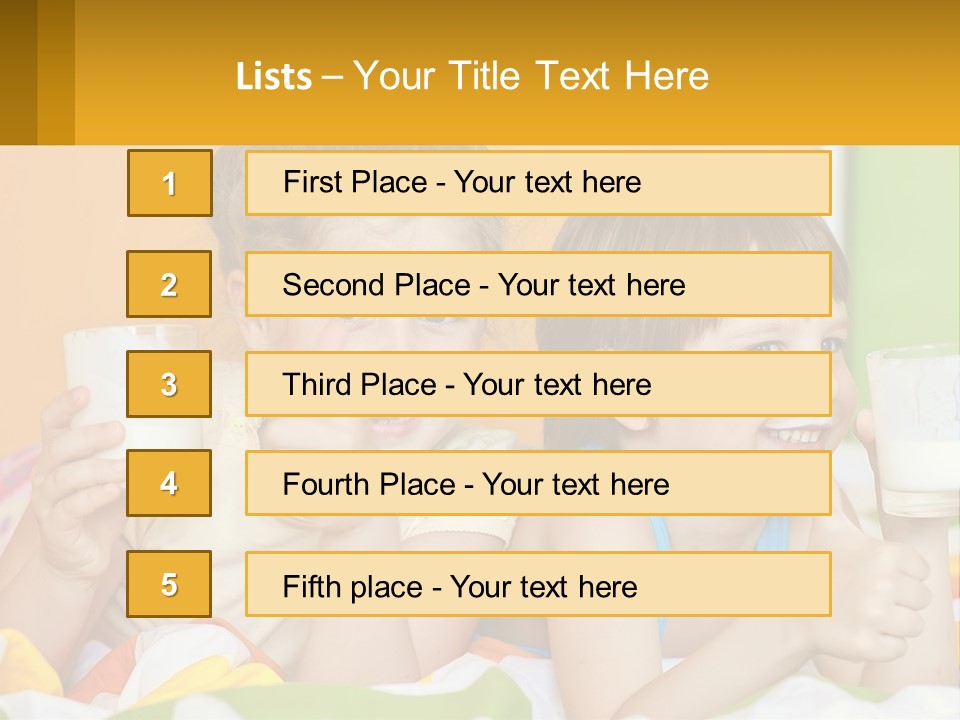Click the number 1 box
This screenshot has height=720, width=960.
tap(170, 183)
